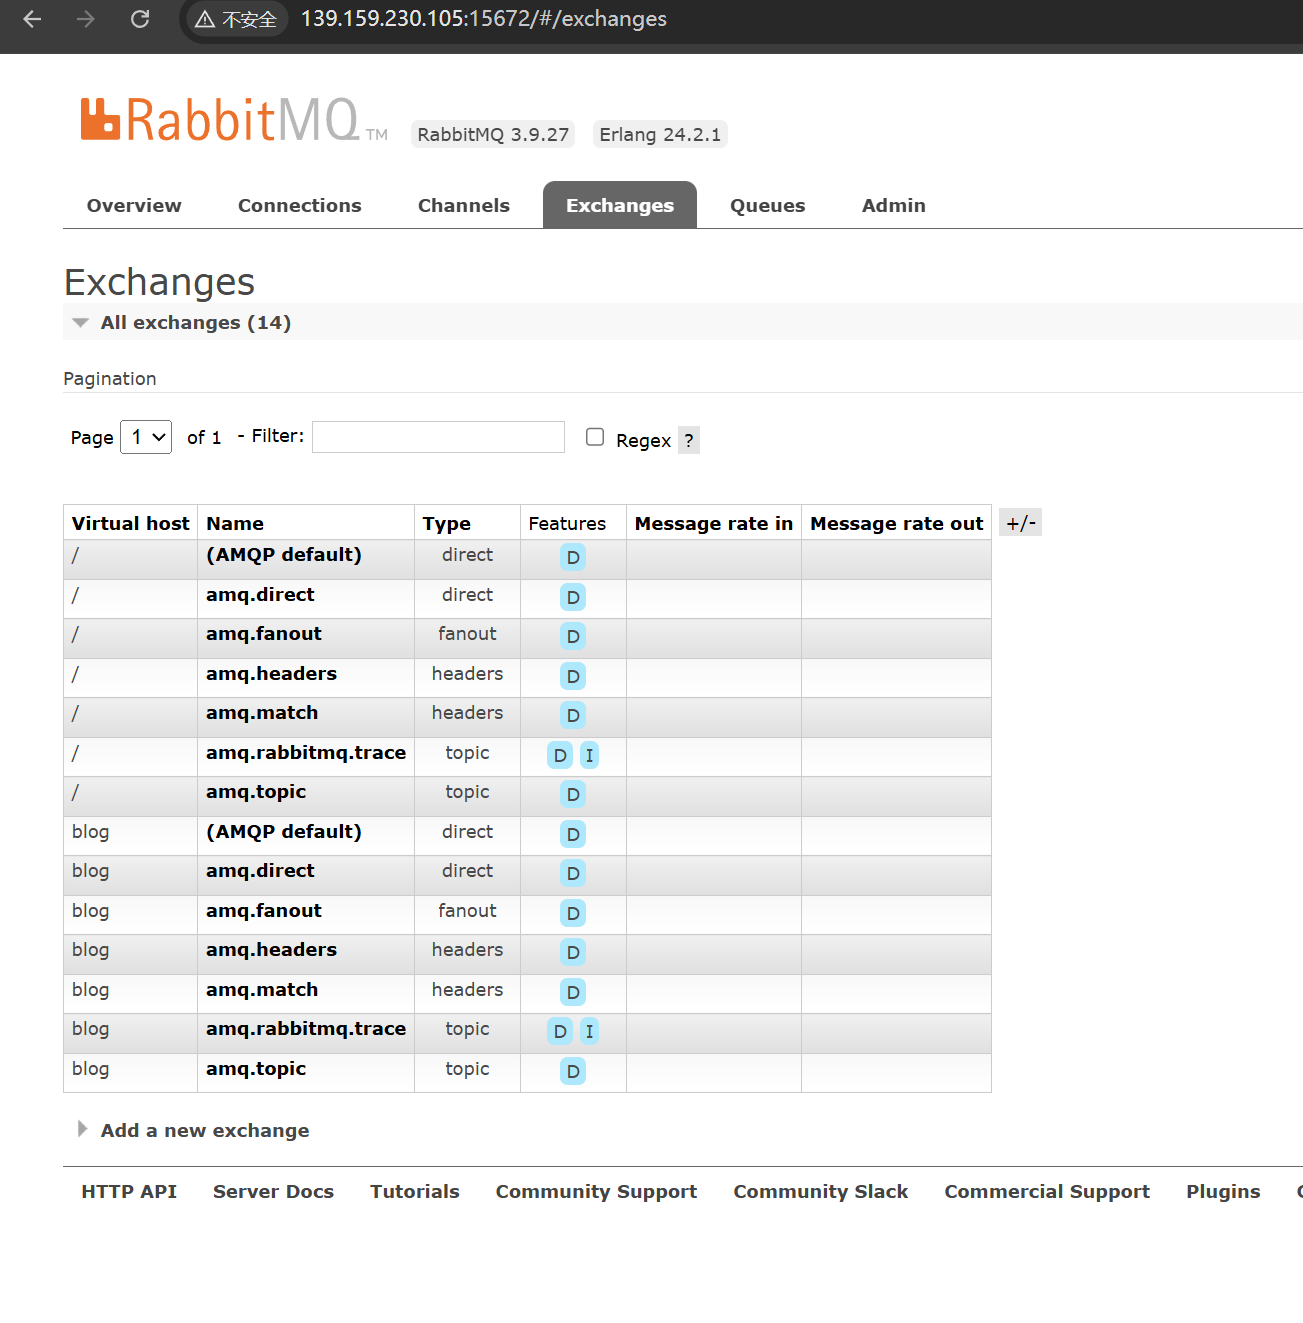Click the D badge for / amq.rabbitmq.trace
The height and width of the screenshot is (1323, 1303).
tap(560, 756)
